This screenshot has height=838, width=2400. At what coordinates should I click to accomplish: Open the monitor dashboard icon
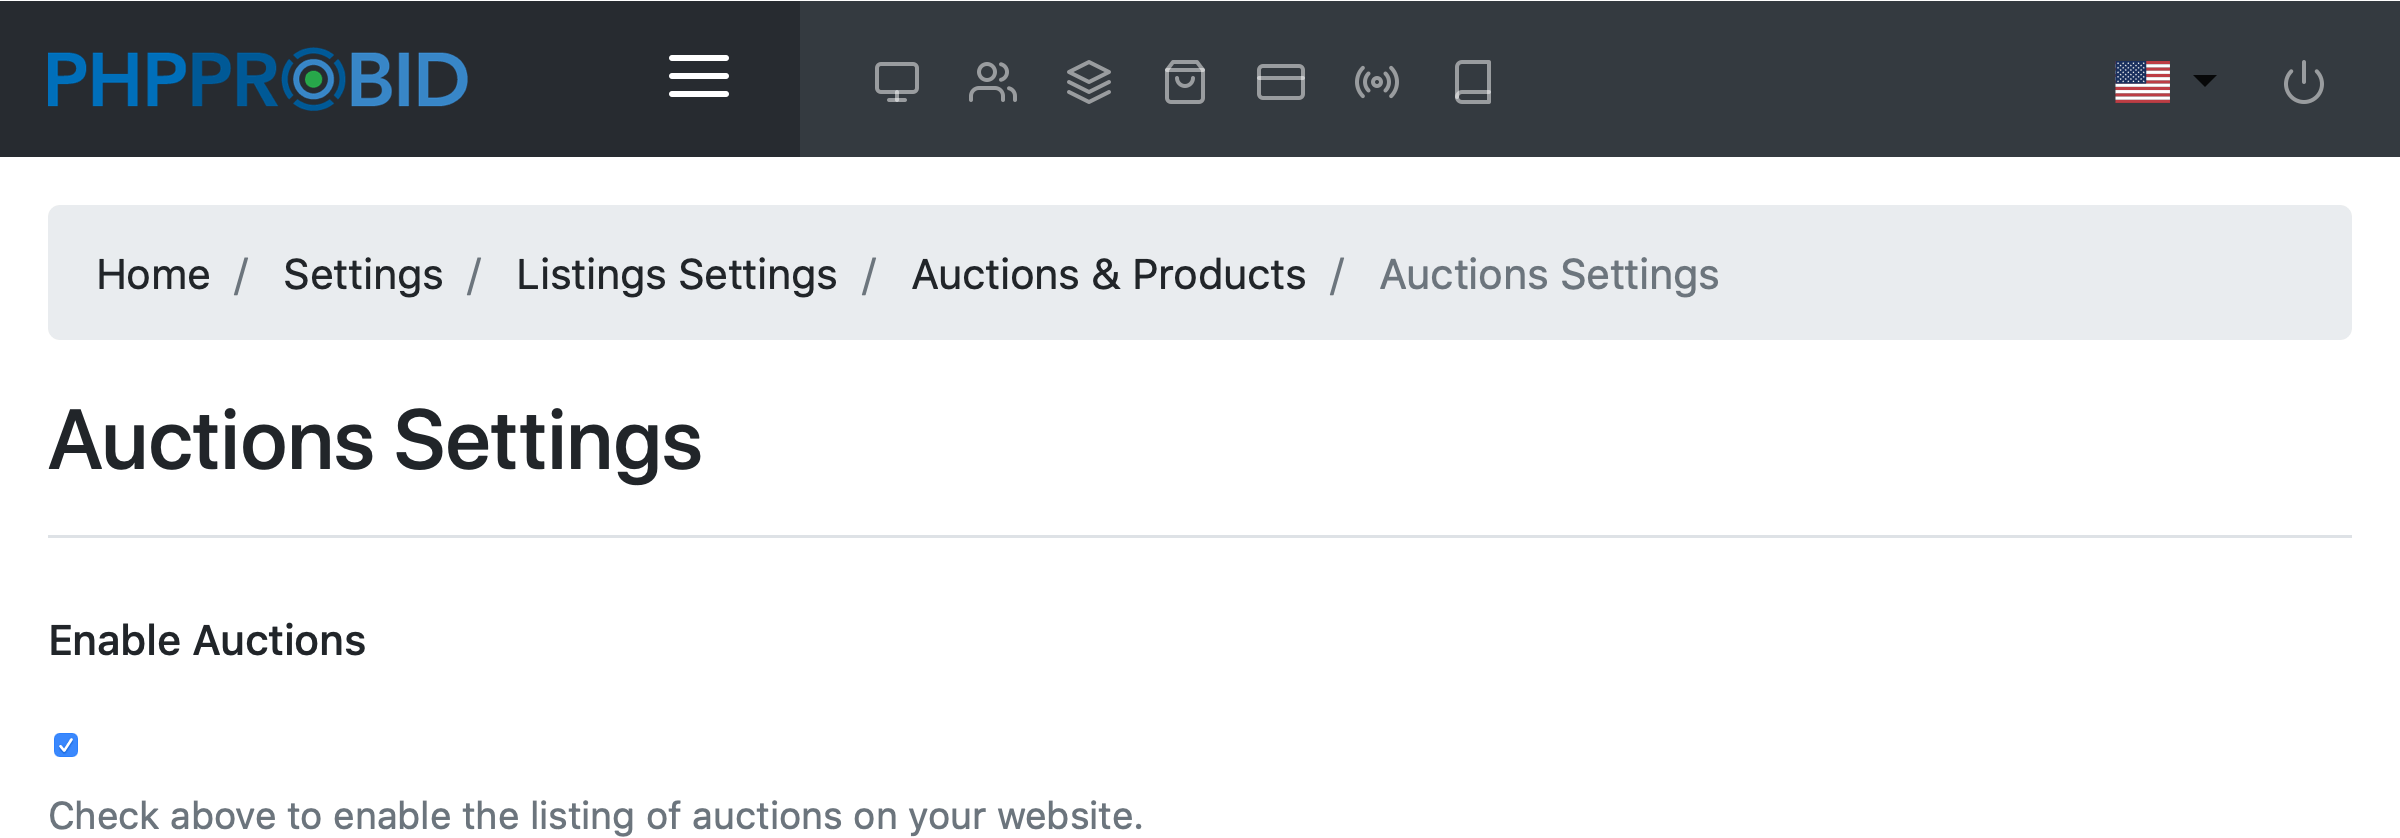896,82
